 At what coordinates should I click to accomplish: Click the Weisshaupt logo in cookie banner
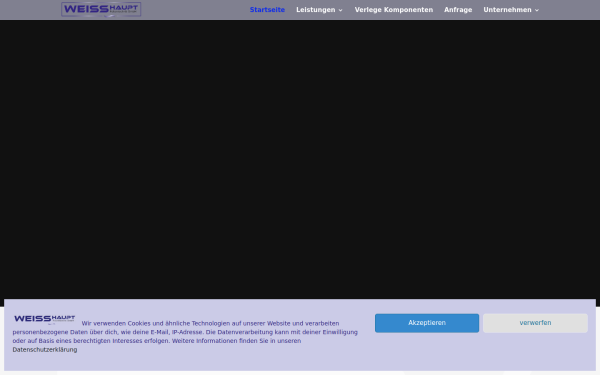click(44, 319)
